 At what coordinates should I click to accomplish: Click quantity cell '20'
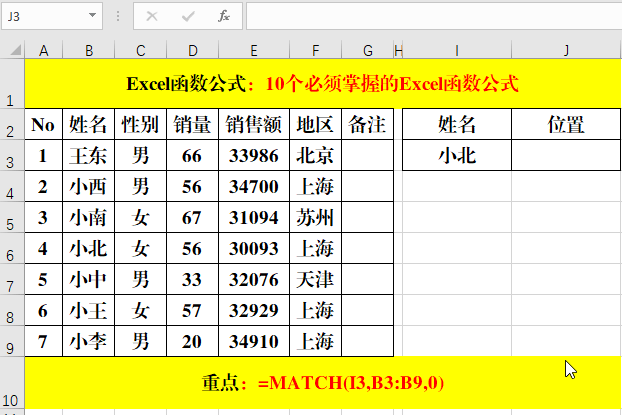pos(192,341)
